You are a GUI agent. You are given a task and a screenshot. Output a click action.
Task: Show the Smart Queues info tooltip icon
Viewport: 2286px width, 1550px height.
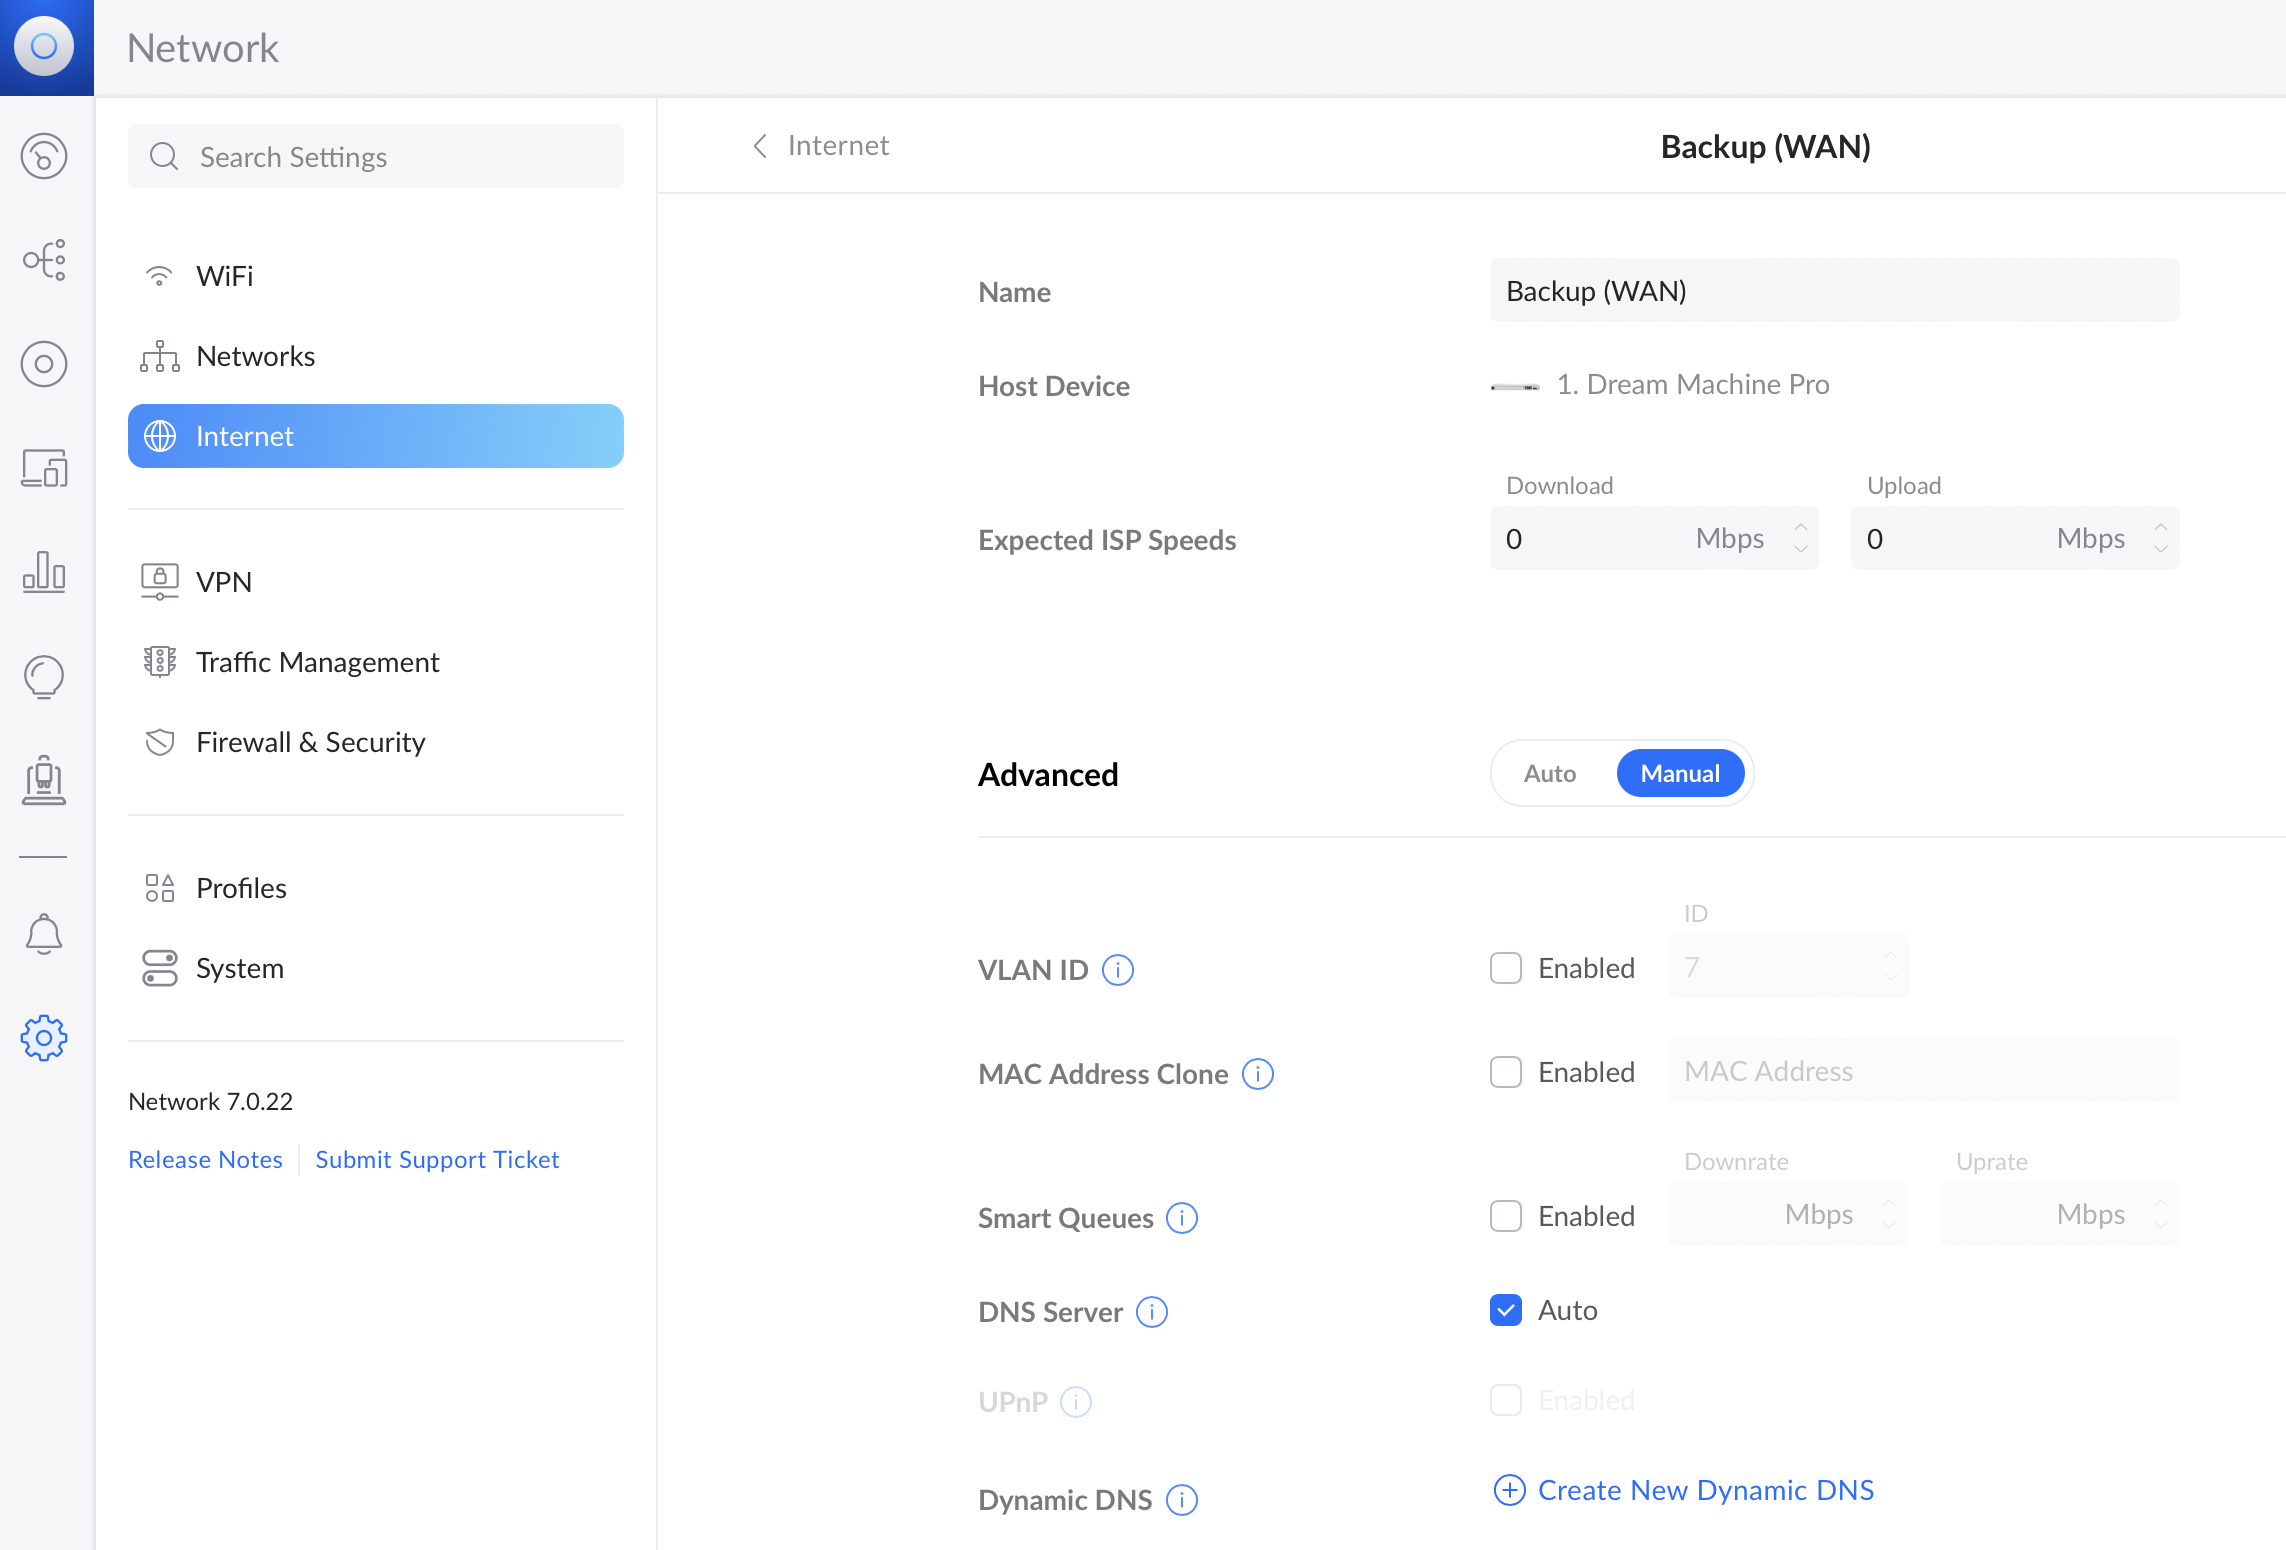pyautogui.click(x=1182, y=1218)
